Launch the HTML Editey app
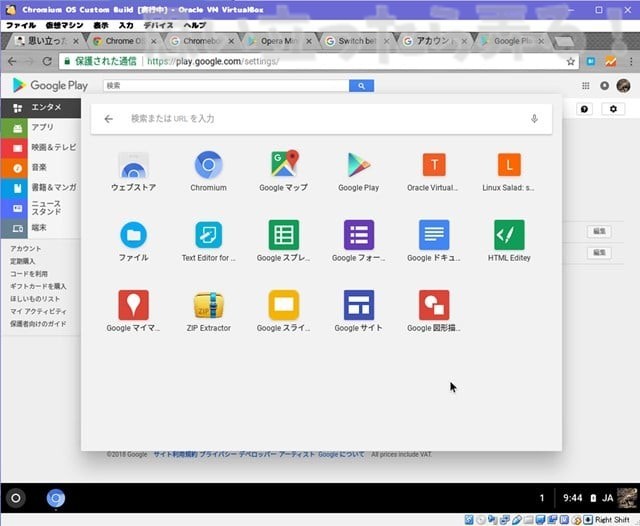 [x=509, y=242]
